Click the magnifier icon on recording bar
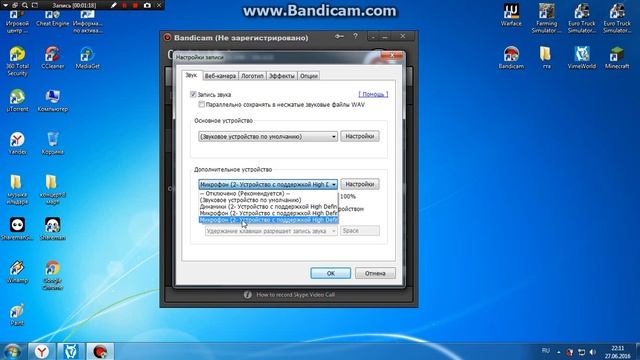 (25, 5)
